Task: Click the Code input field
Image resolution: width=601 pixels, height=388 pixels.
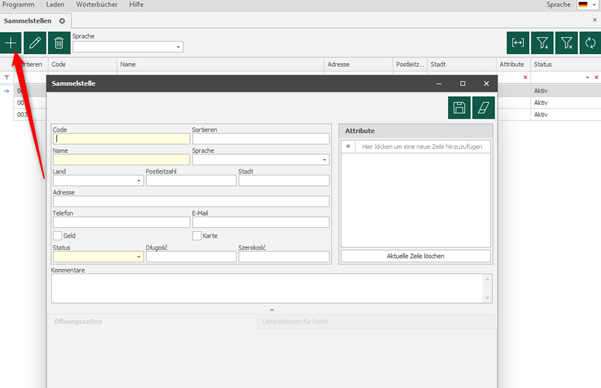Action: point(122,139)
